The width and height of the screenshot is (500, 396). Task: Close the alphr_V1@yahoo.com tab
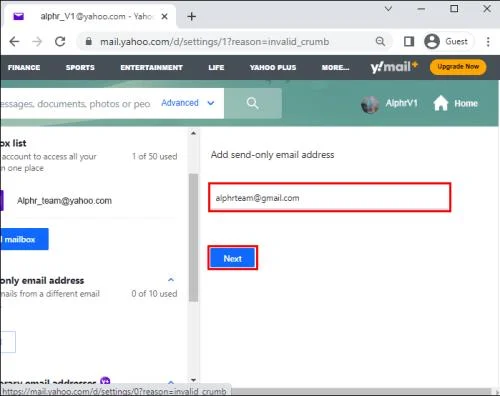pos(164,16)
